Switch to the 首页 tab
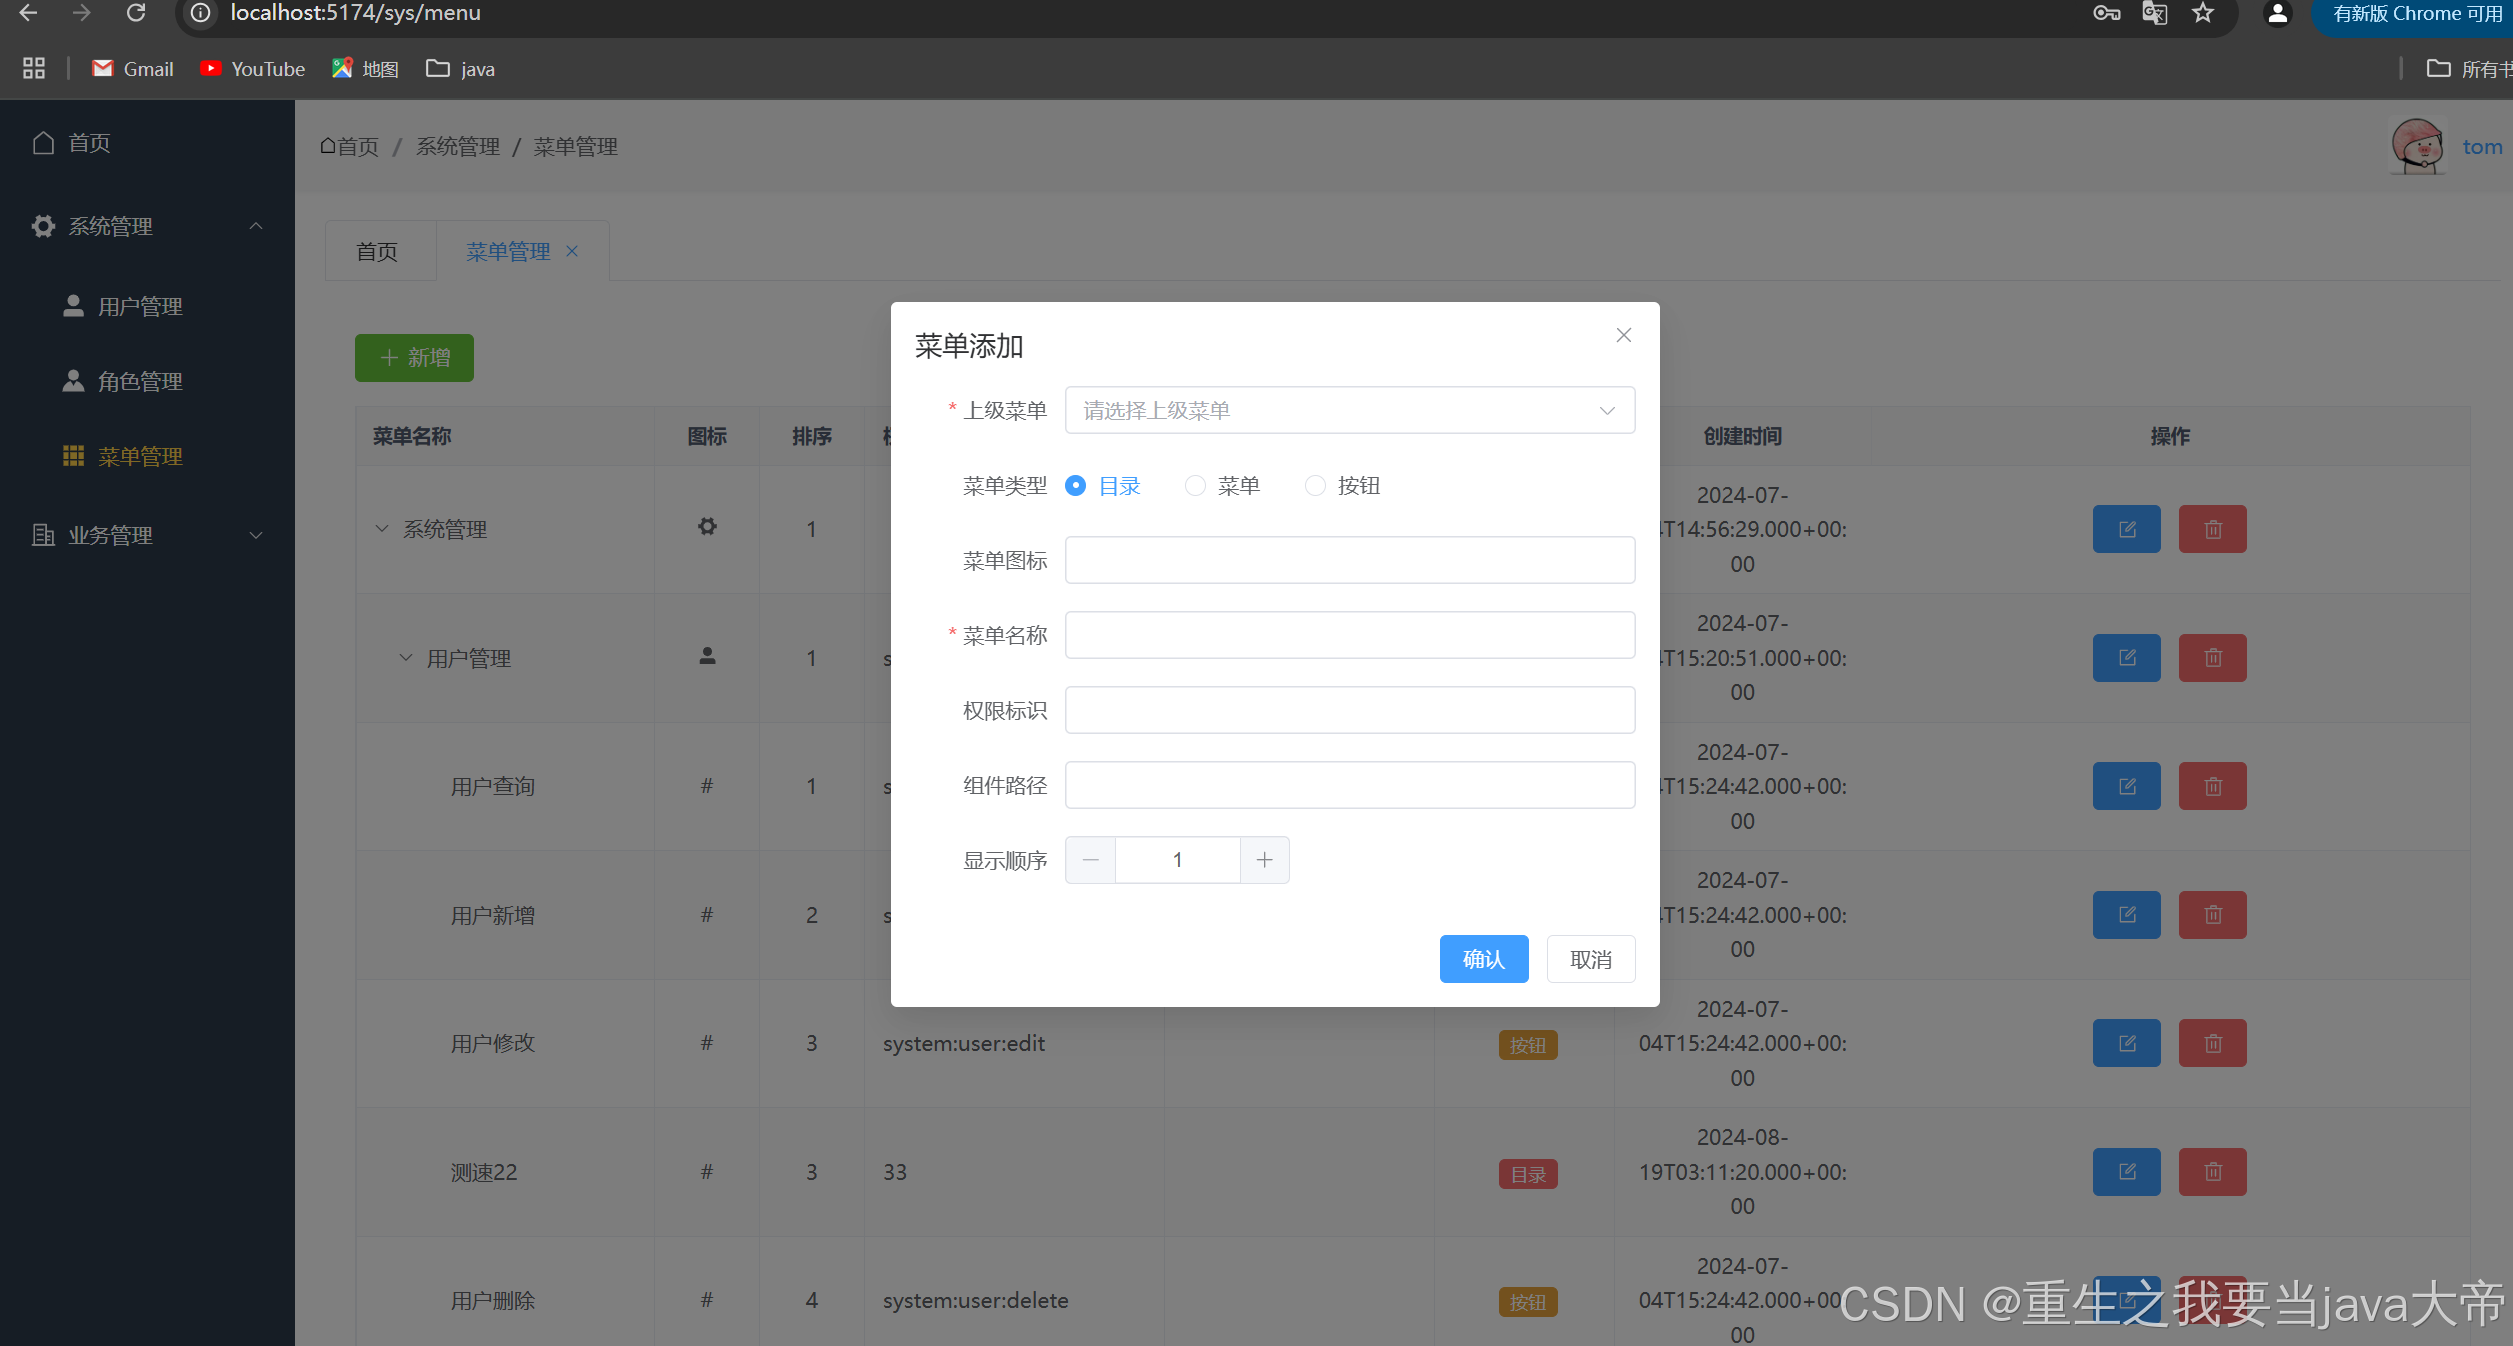Image resolution: width=2513 pixels, height=1346 pixels. pyautogui.click(x=377, y=252)
